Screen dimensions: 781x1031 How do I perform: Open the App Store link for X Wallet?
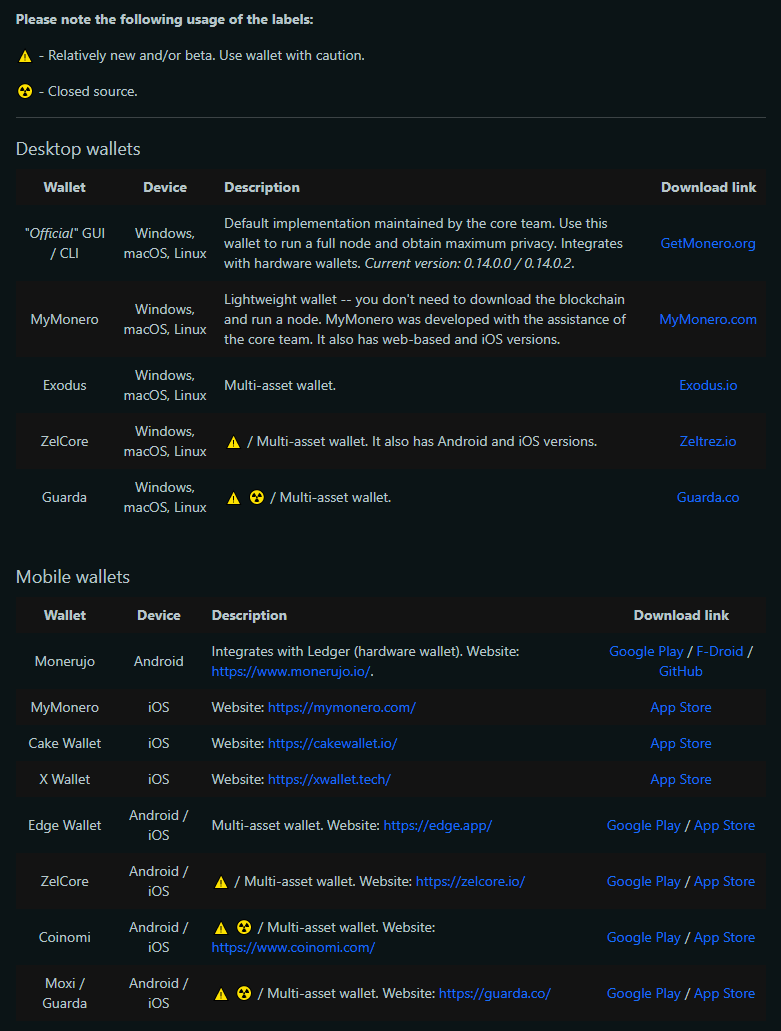pyautogui.click(x=681, y=780)
